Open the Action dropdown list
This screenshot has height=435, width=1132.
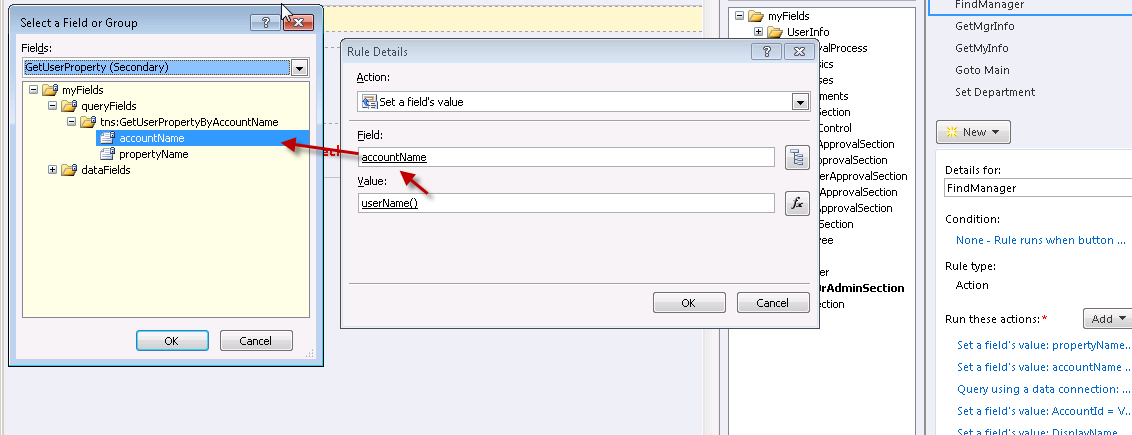[799, 102]
